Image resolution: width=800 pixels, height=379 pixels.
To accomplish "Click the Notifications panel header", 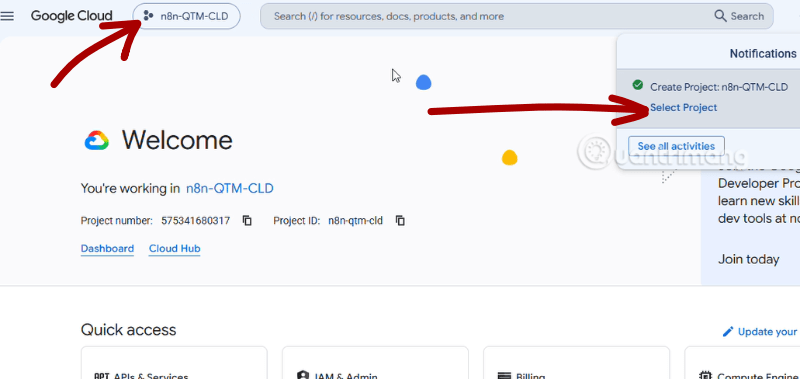I will 763,54.
